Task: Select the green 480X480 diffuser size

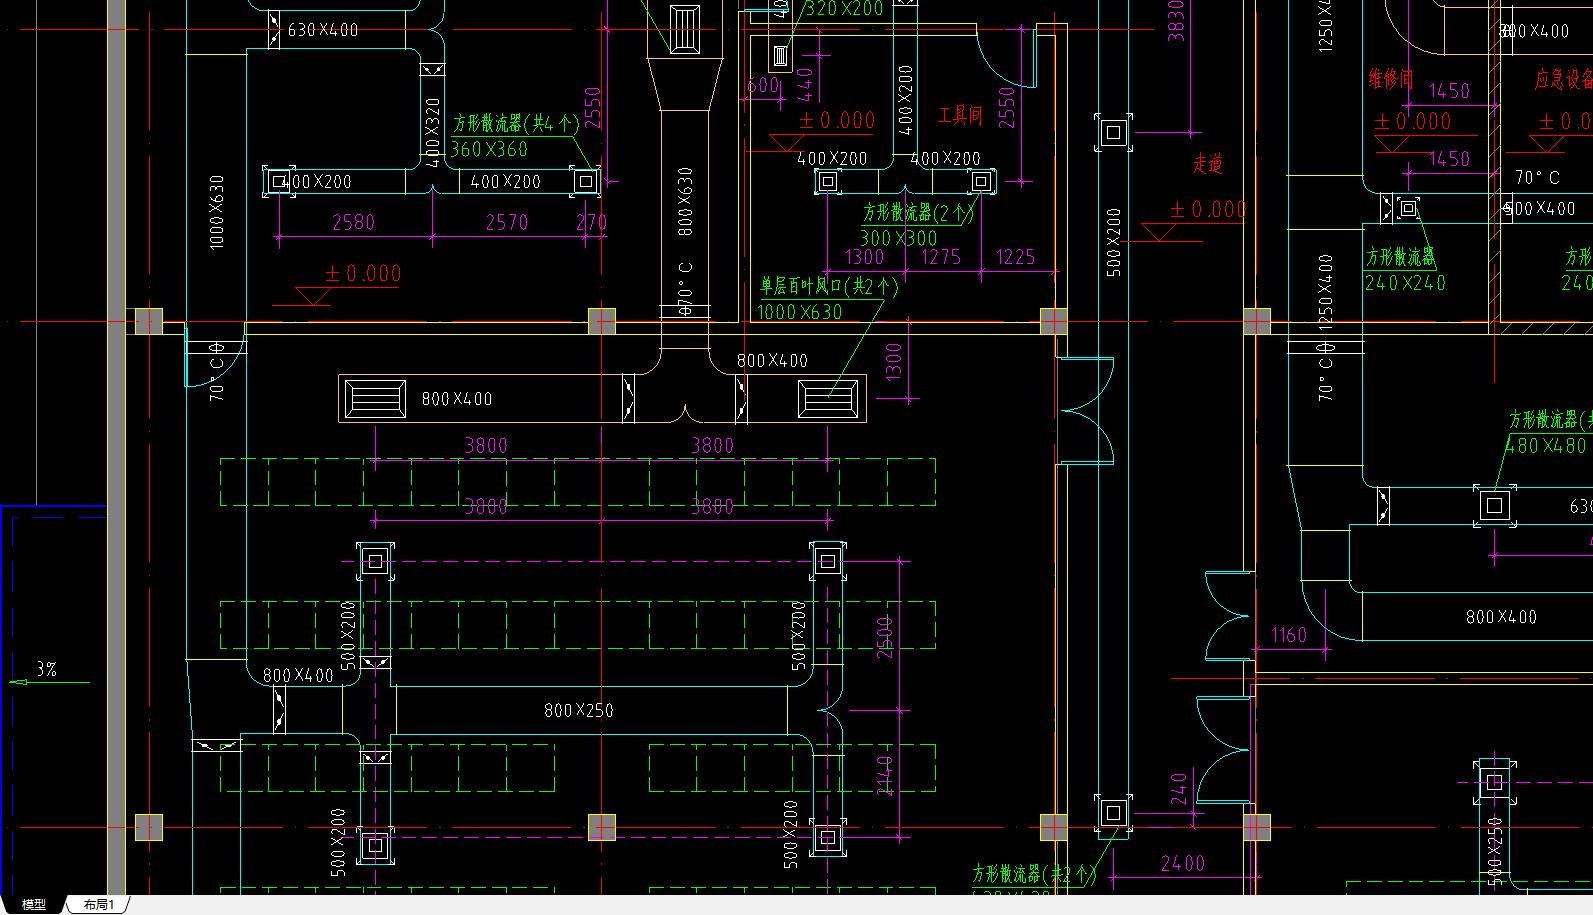Action: tap(1546, 446)
